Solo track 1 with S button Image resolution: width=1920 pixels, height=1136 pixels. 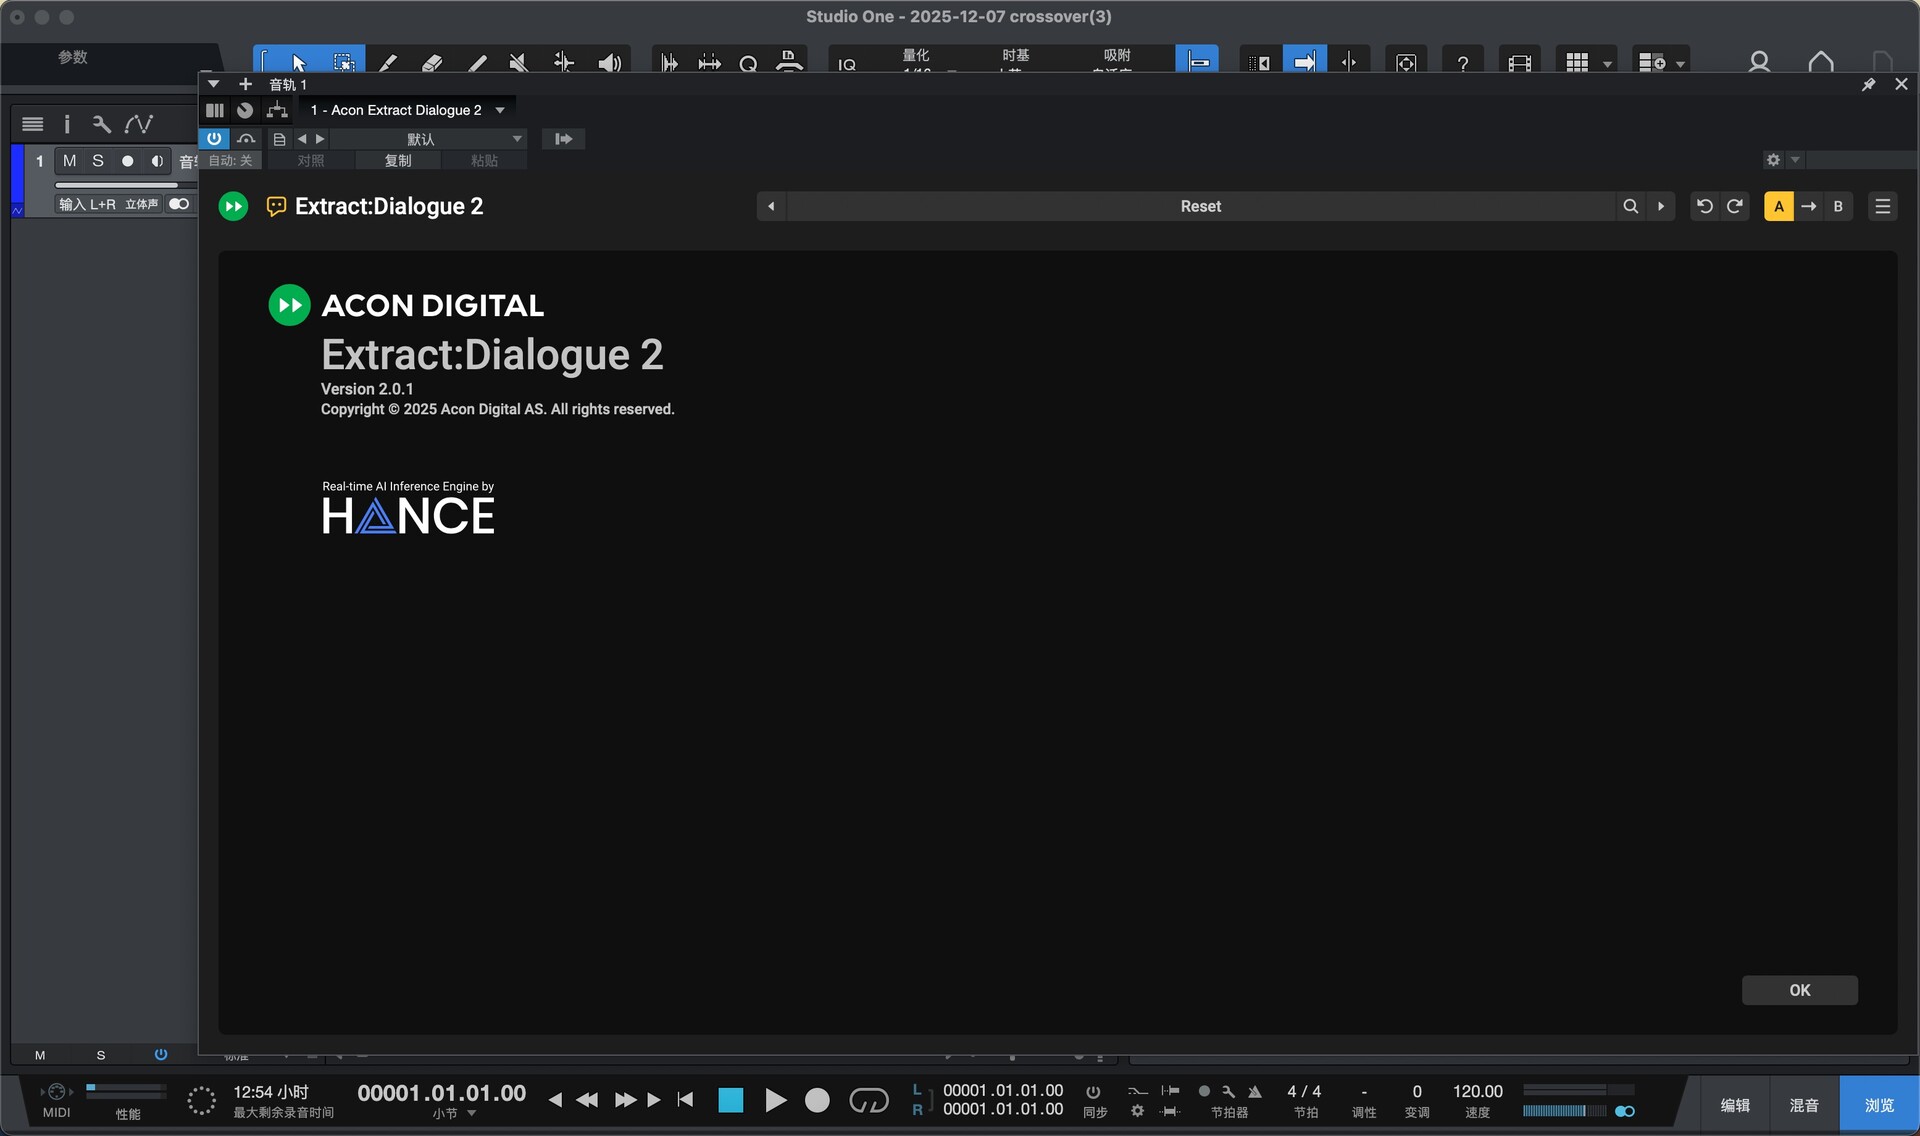point(98,161)
